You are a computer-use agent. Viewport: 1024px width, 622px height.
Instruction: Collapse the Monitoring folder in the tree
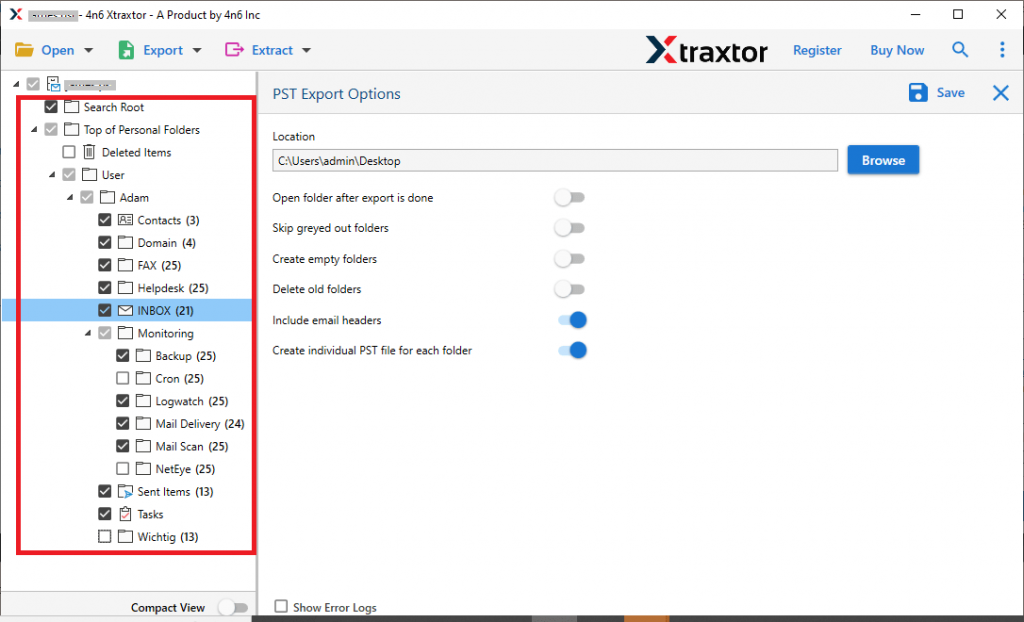coord(88,333)
